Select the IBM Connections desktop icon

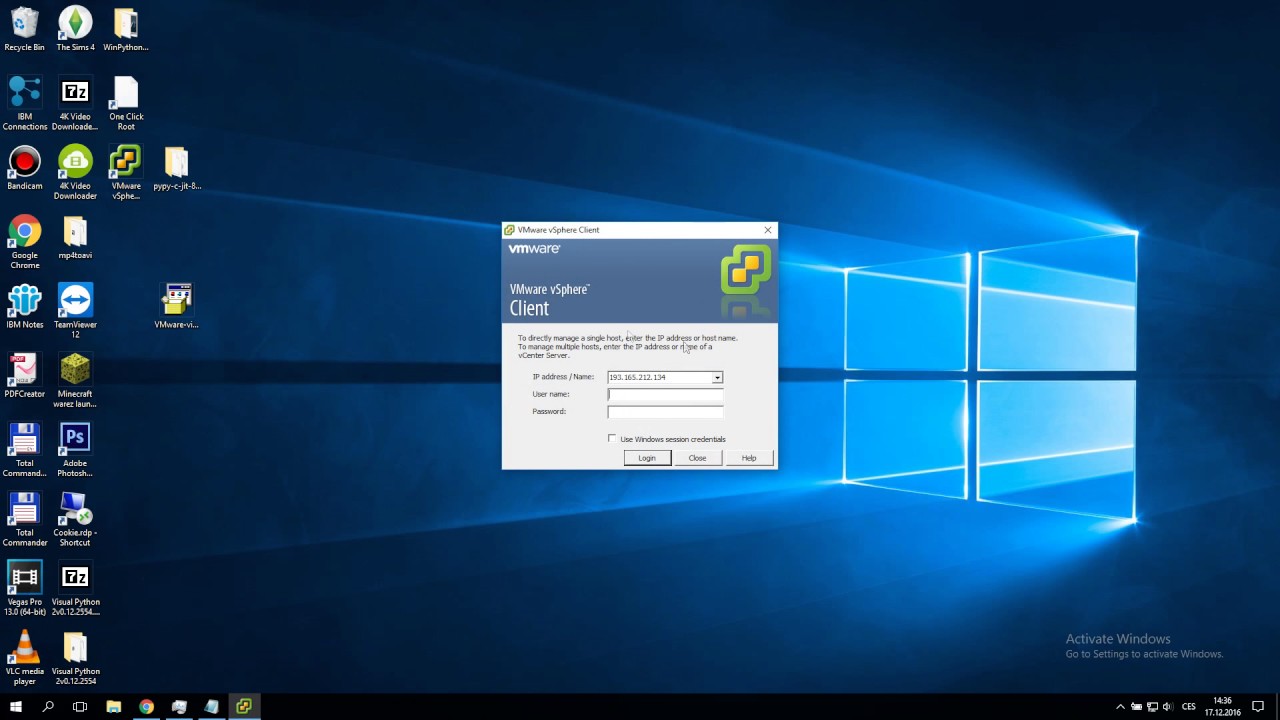(x=24, y=103)
